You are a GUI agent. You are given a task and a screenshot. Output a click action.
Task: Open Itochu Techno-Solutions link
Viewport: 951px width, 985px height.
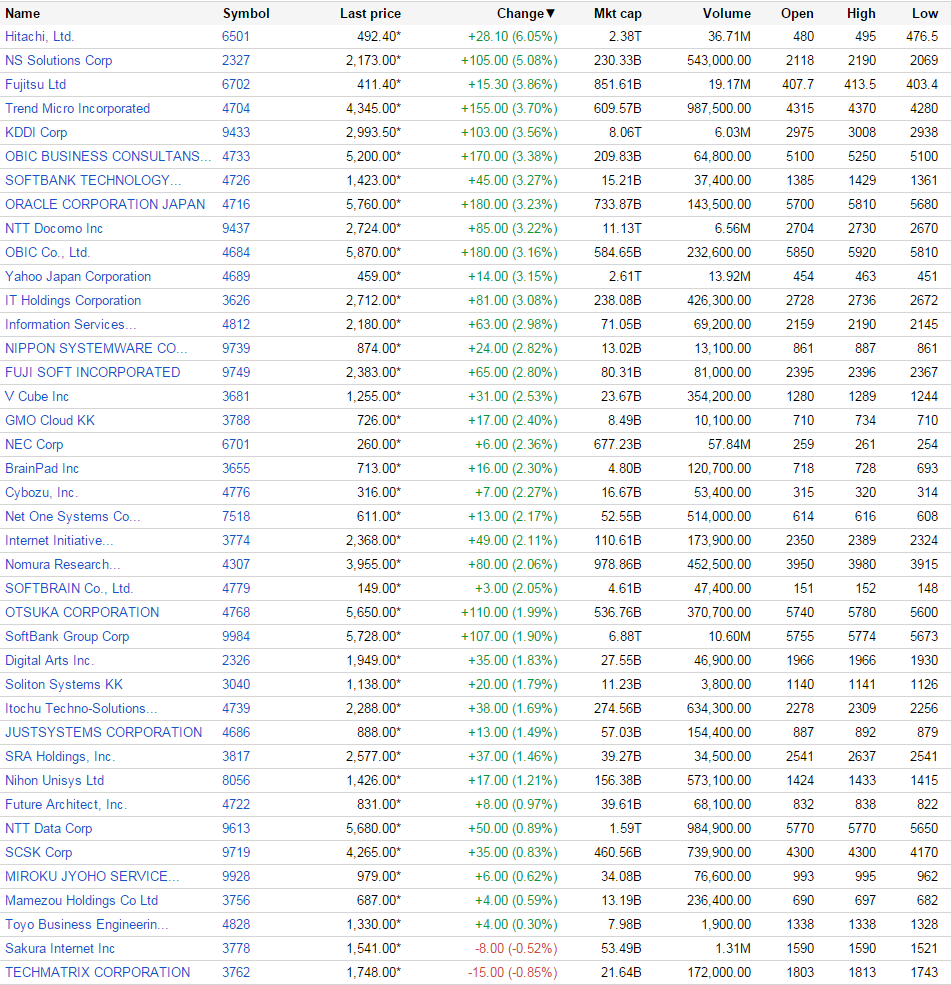point(81,709)
